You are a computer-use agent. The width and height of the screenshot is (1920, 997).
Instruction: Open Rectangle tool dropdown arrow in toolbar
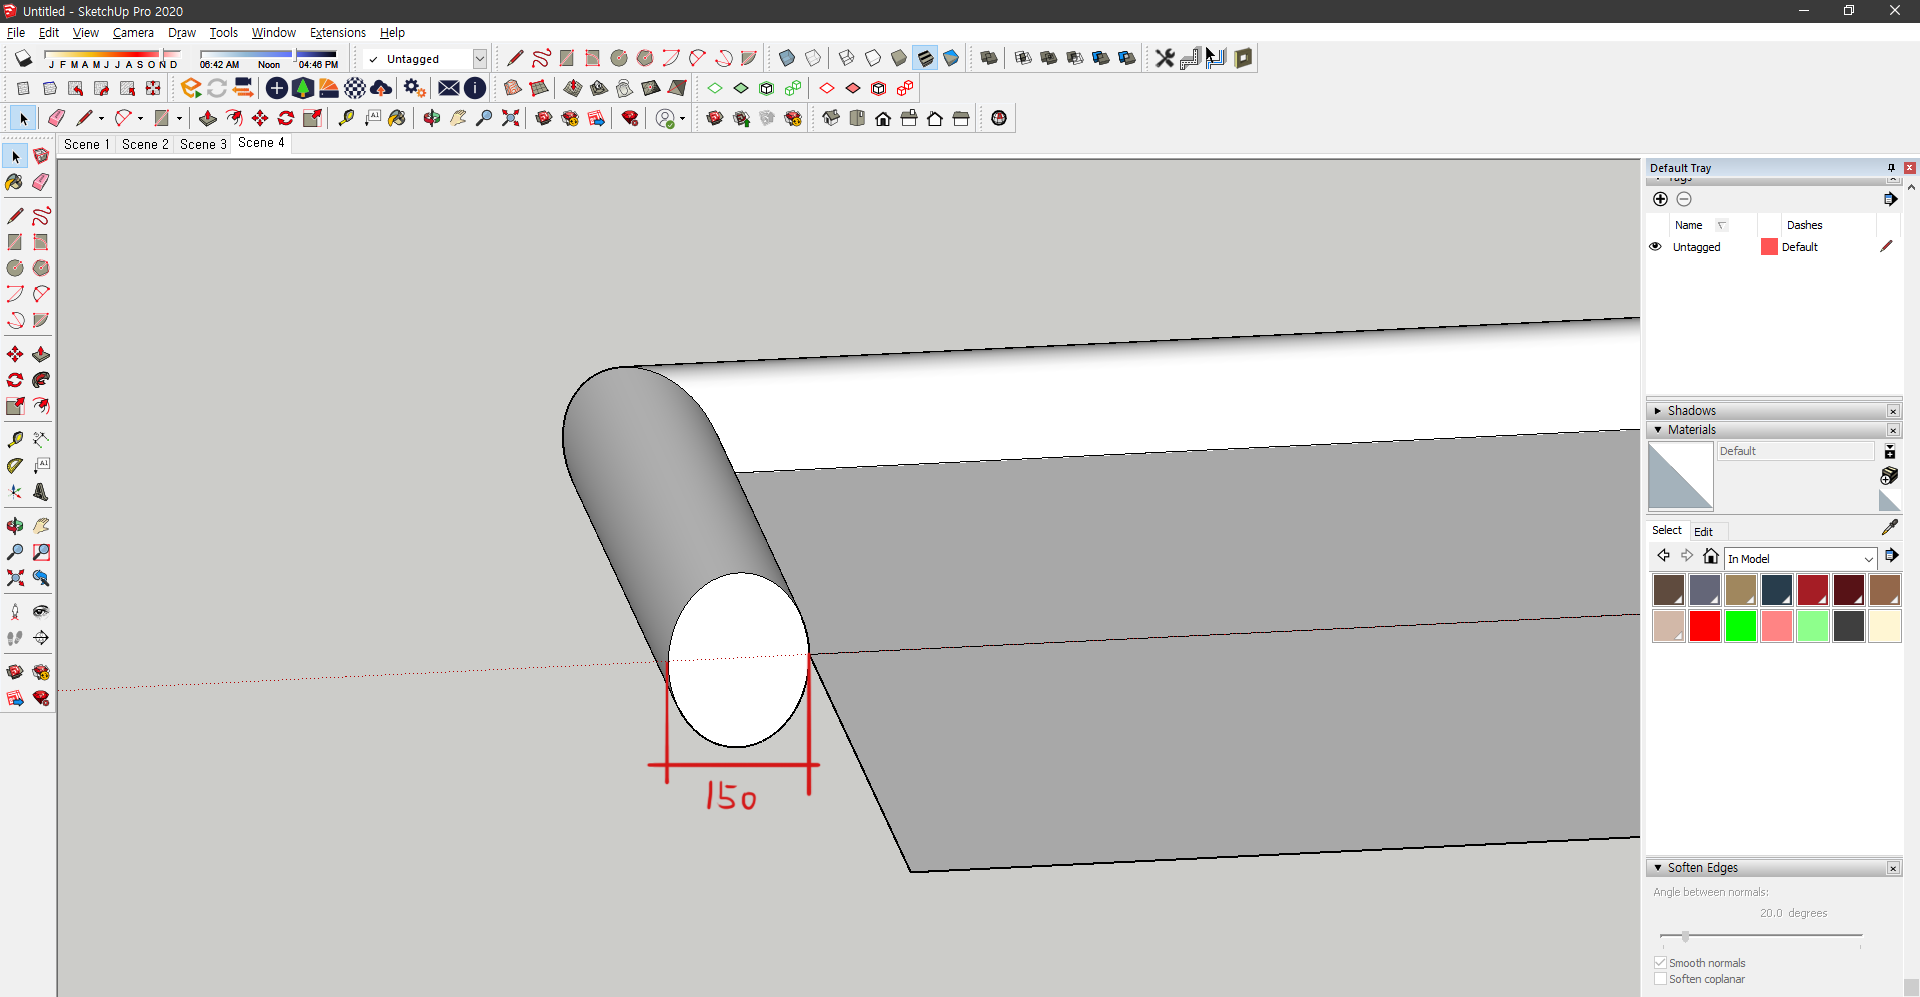179,119
